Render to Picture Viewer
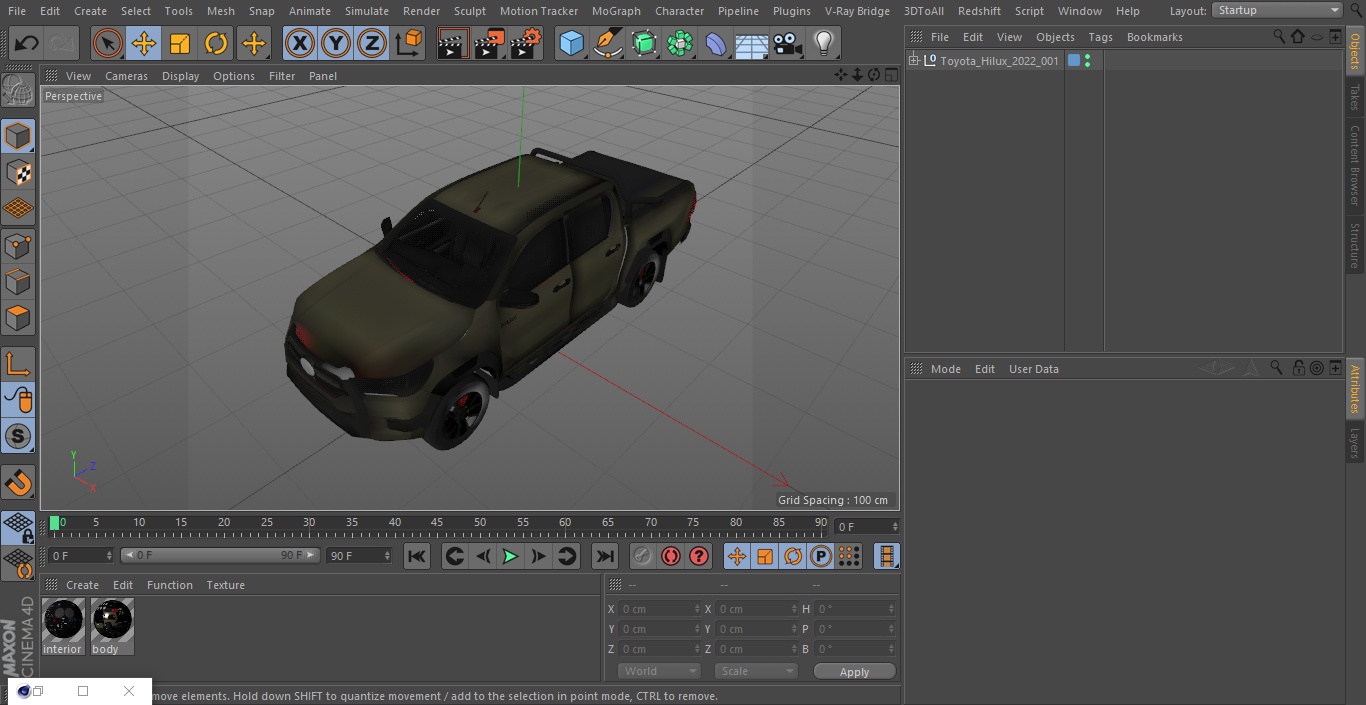 [x=489, y=44]
